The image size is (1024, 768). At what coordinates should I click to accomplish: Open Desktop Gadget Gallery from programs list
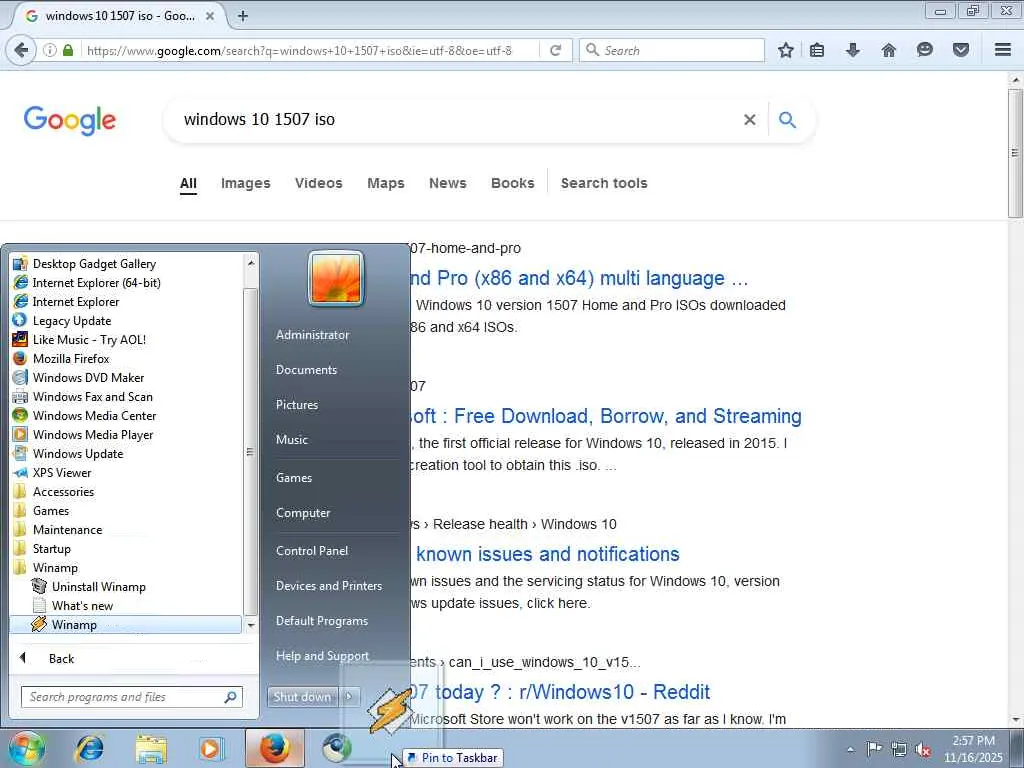coord(94,264)
